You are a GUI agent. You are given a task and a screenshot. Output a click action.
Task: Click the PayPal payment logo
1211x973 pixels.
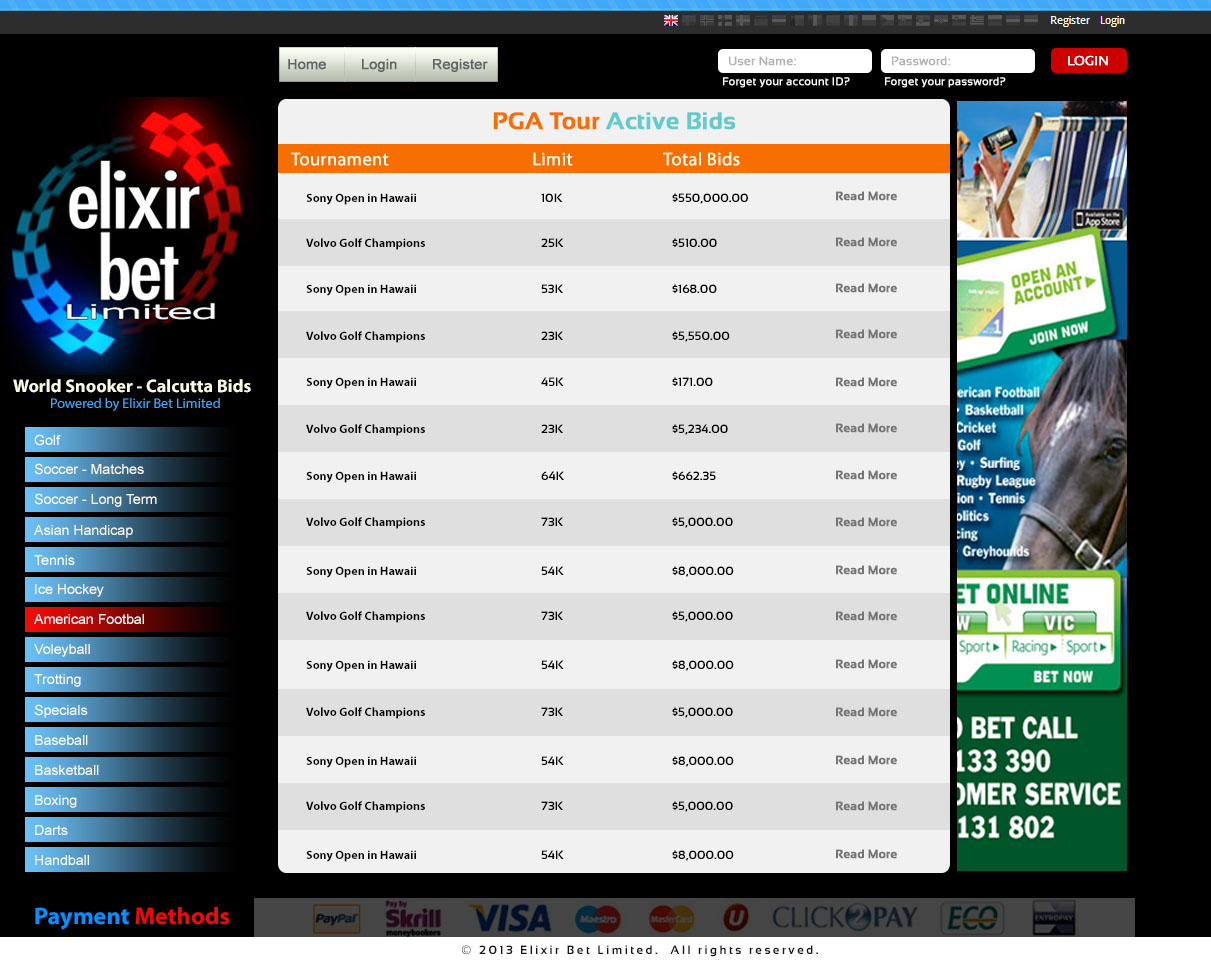click(x=336, y=918)
